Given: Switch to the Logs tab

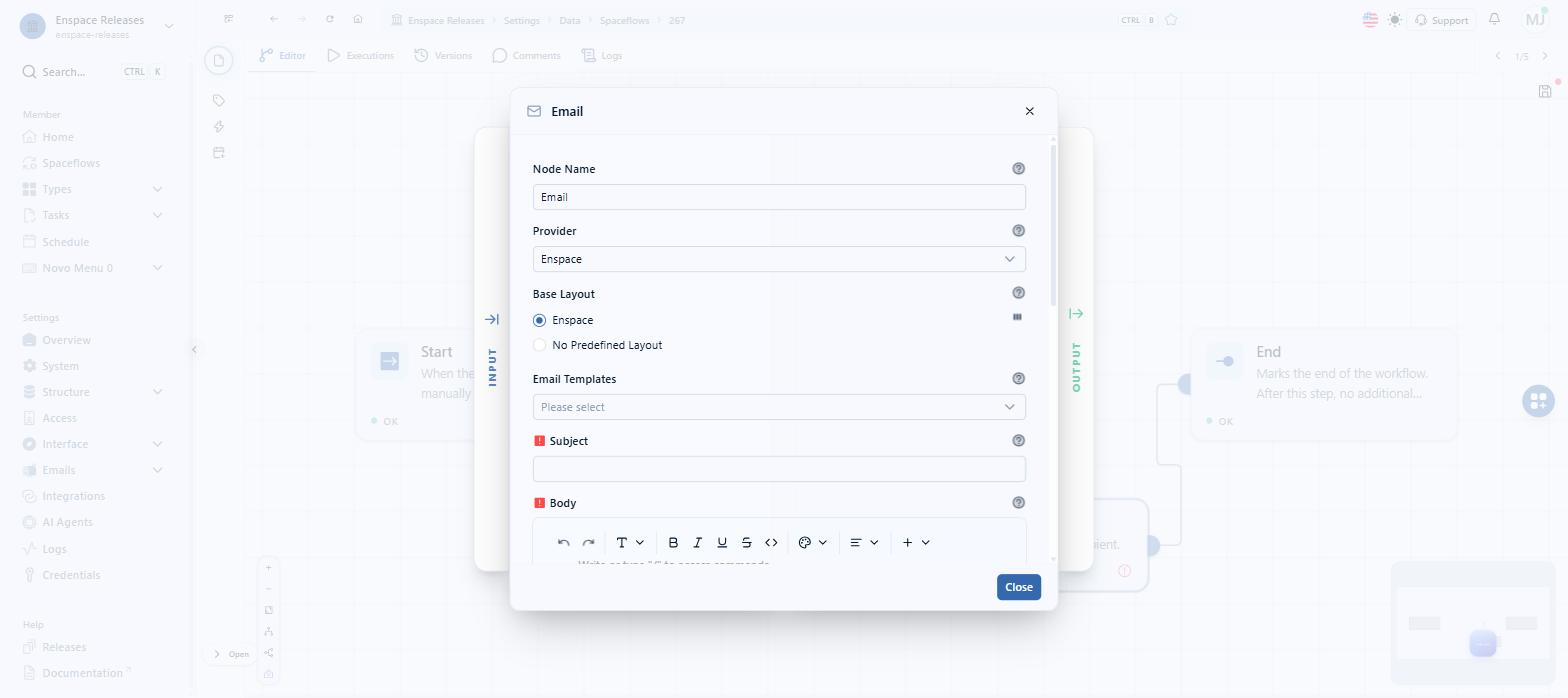Looking at the screenshot, I should tap(602, 56).
